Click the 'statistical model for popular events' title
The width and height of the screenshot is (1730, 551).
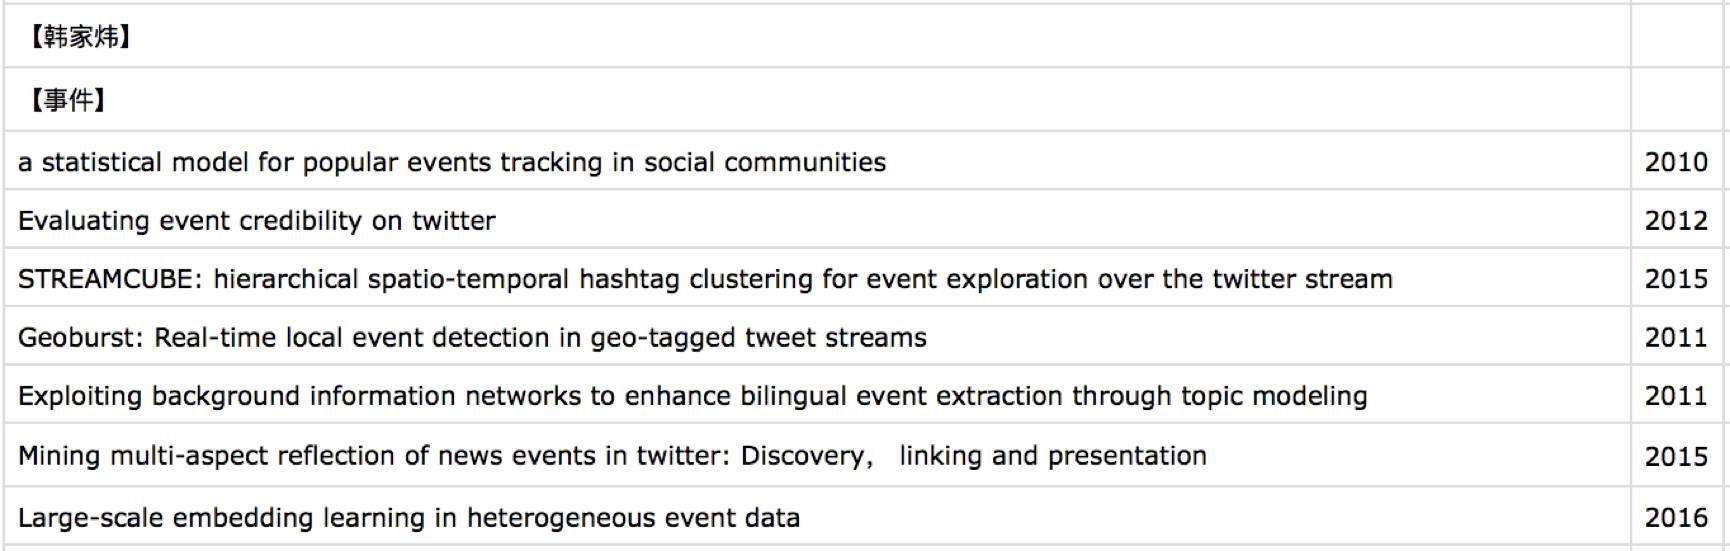coord(452,162)
